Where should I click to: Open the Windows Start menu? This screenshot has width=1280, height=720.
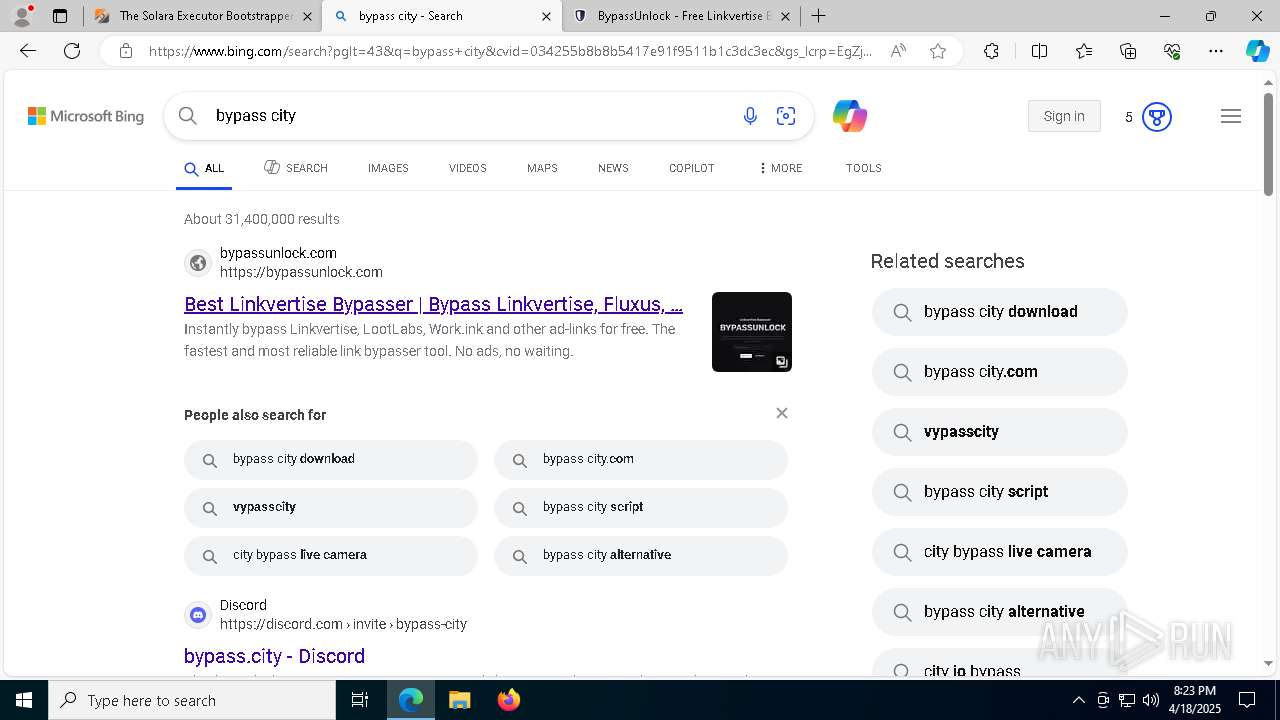click(24, 700)
